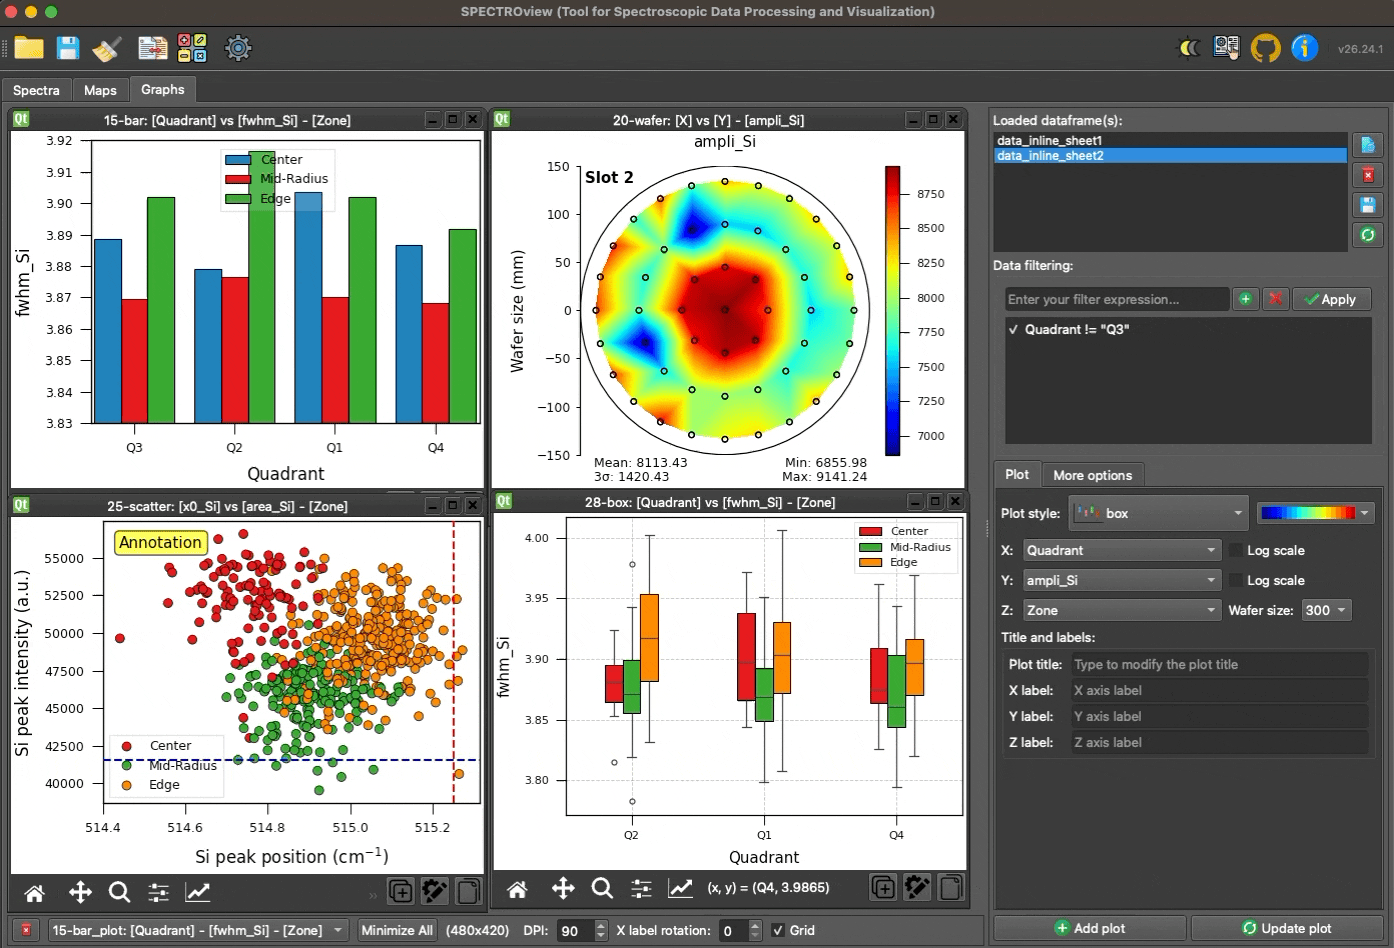Remove the filter with the red X icon
The width and height of the screenshot is (1394, 948).
1275,299
